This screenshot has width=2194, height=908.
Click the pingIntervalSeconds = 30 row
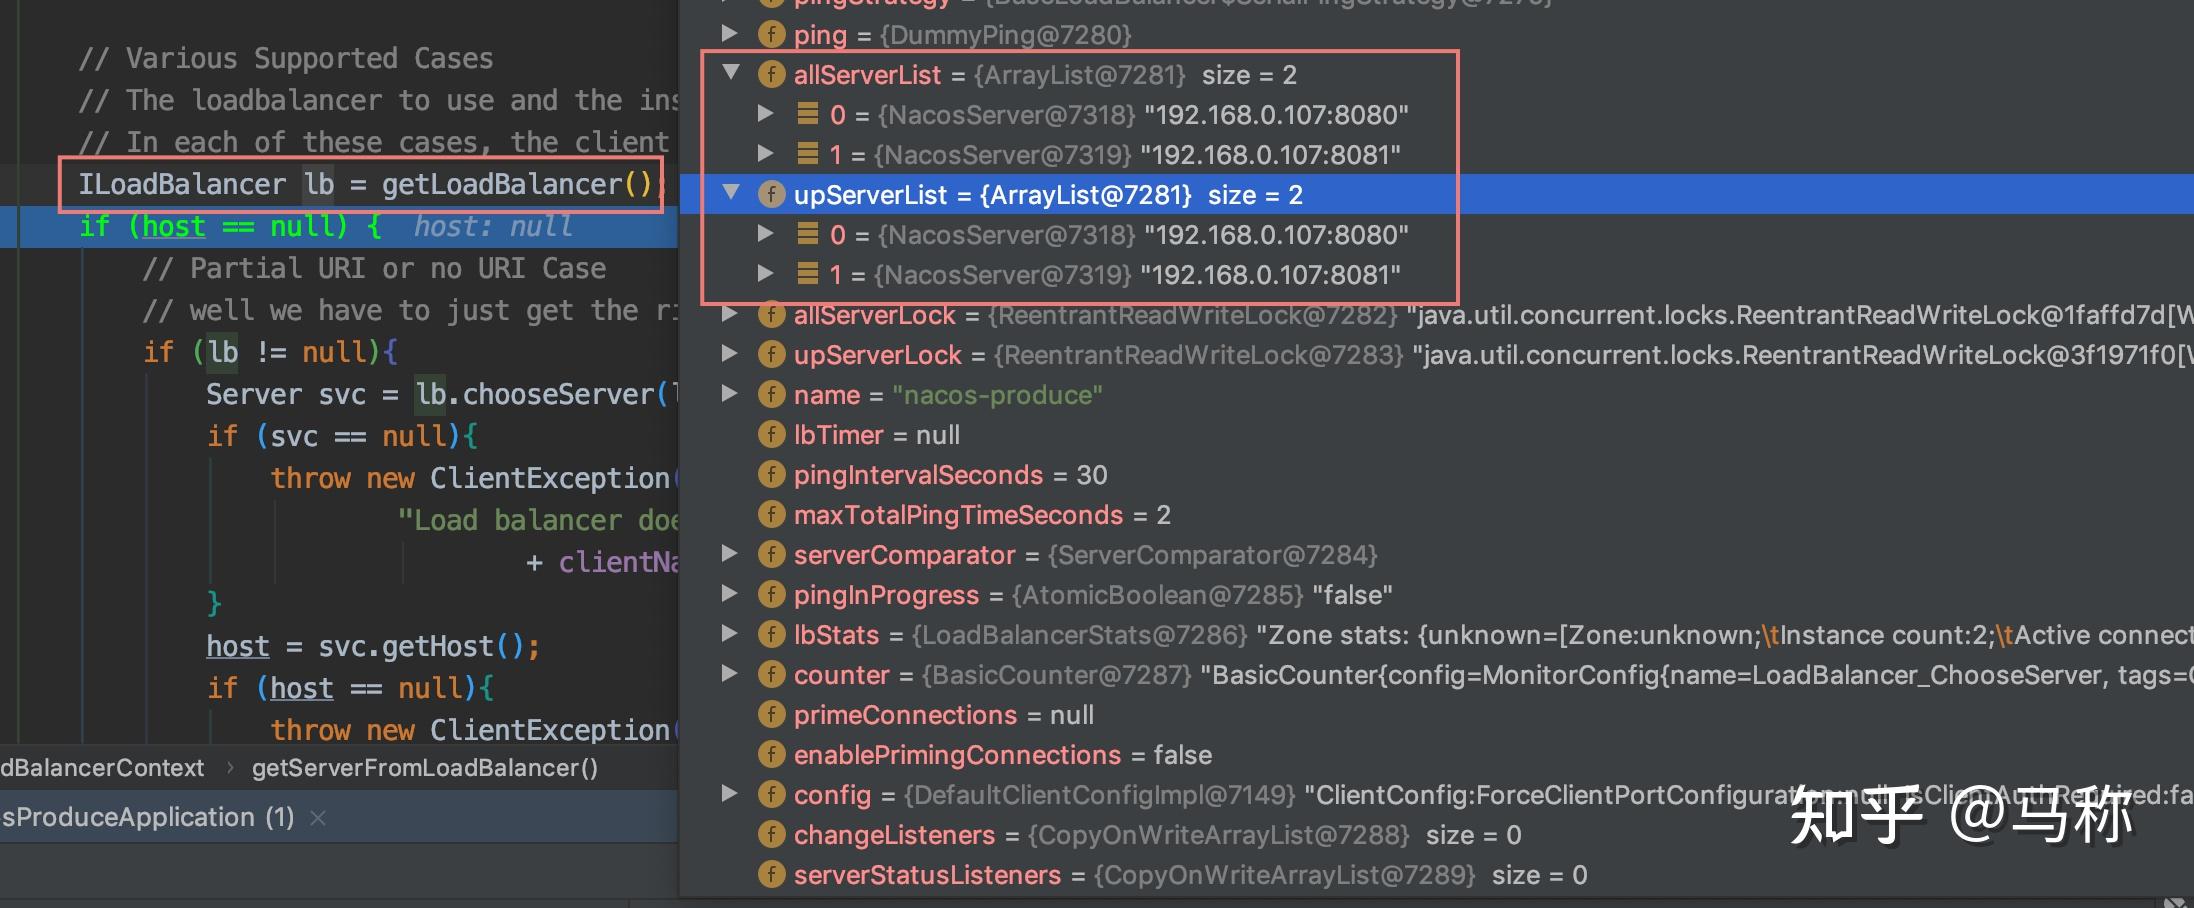coord(1436,474)
